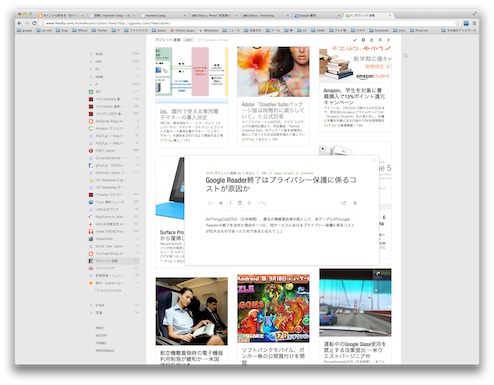The height and width of the screenshot is (385, 494).
Task: Mark all as read with the checkmark icon
Action: (355, 40)
